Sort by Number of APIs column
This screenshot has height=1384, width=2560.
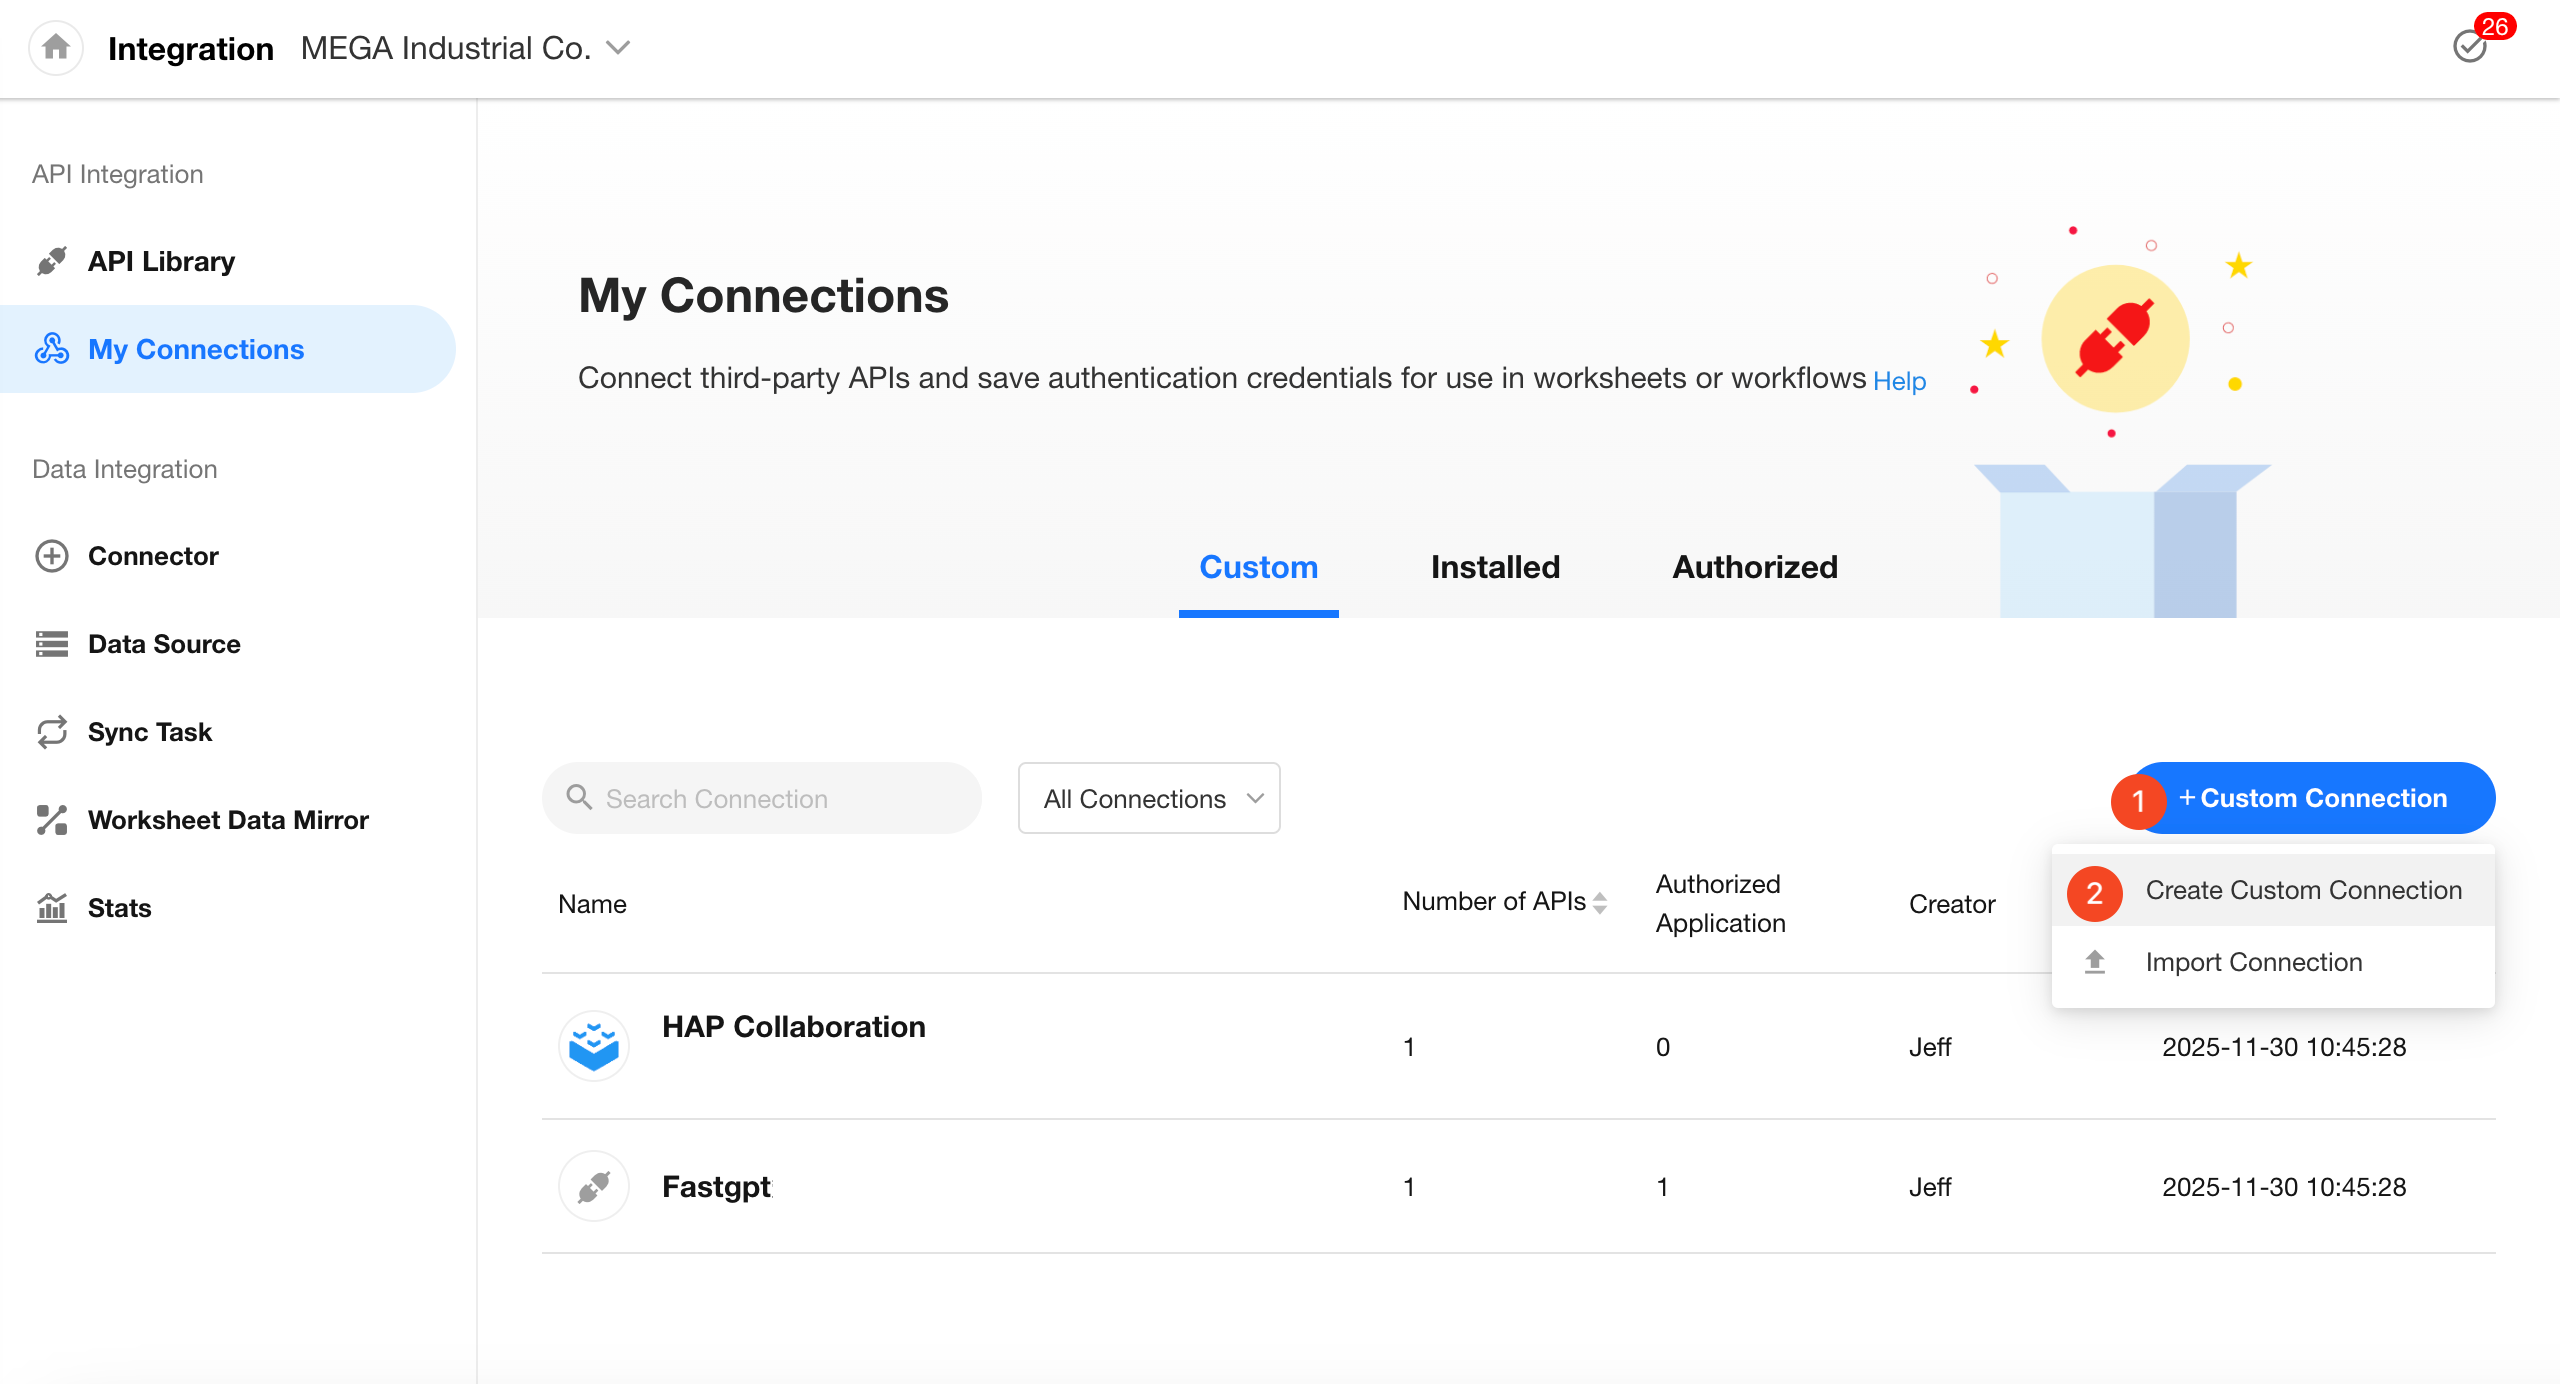(1600, 902)
